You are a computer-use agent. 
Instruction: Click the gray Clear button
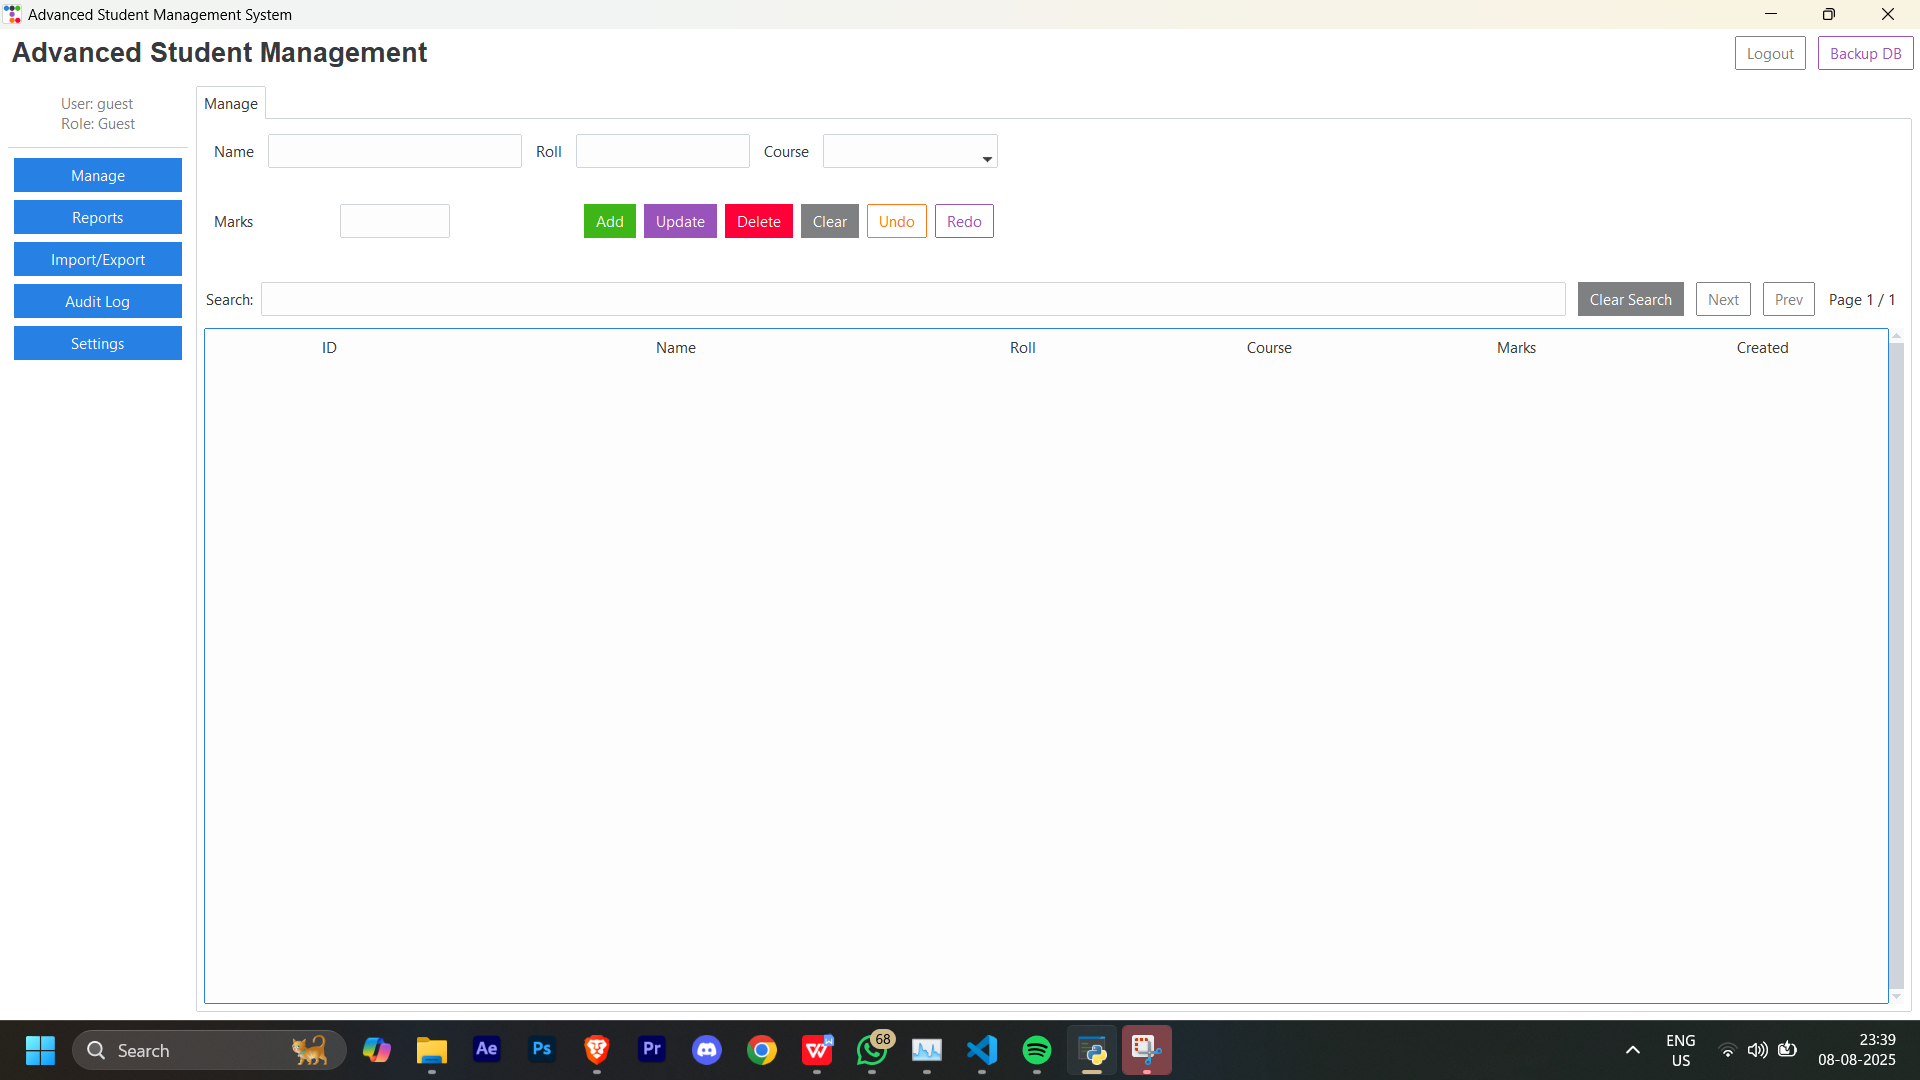pyautogui.click(x=830, y=221)
